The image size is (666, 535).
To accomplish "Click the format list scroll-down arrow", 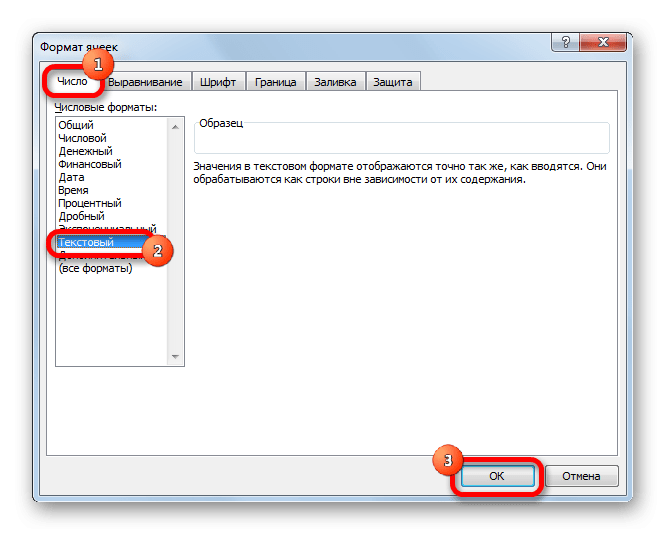I will [x=175, y=357].
